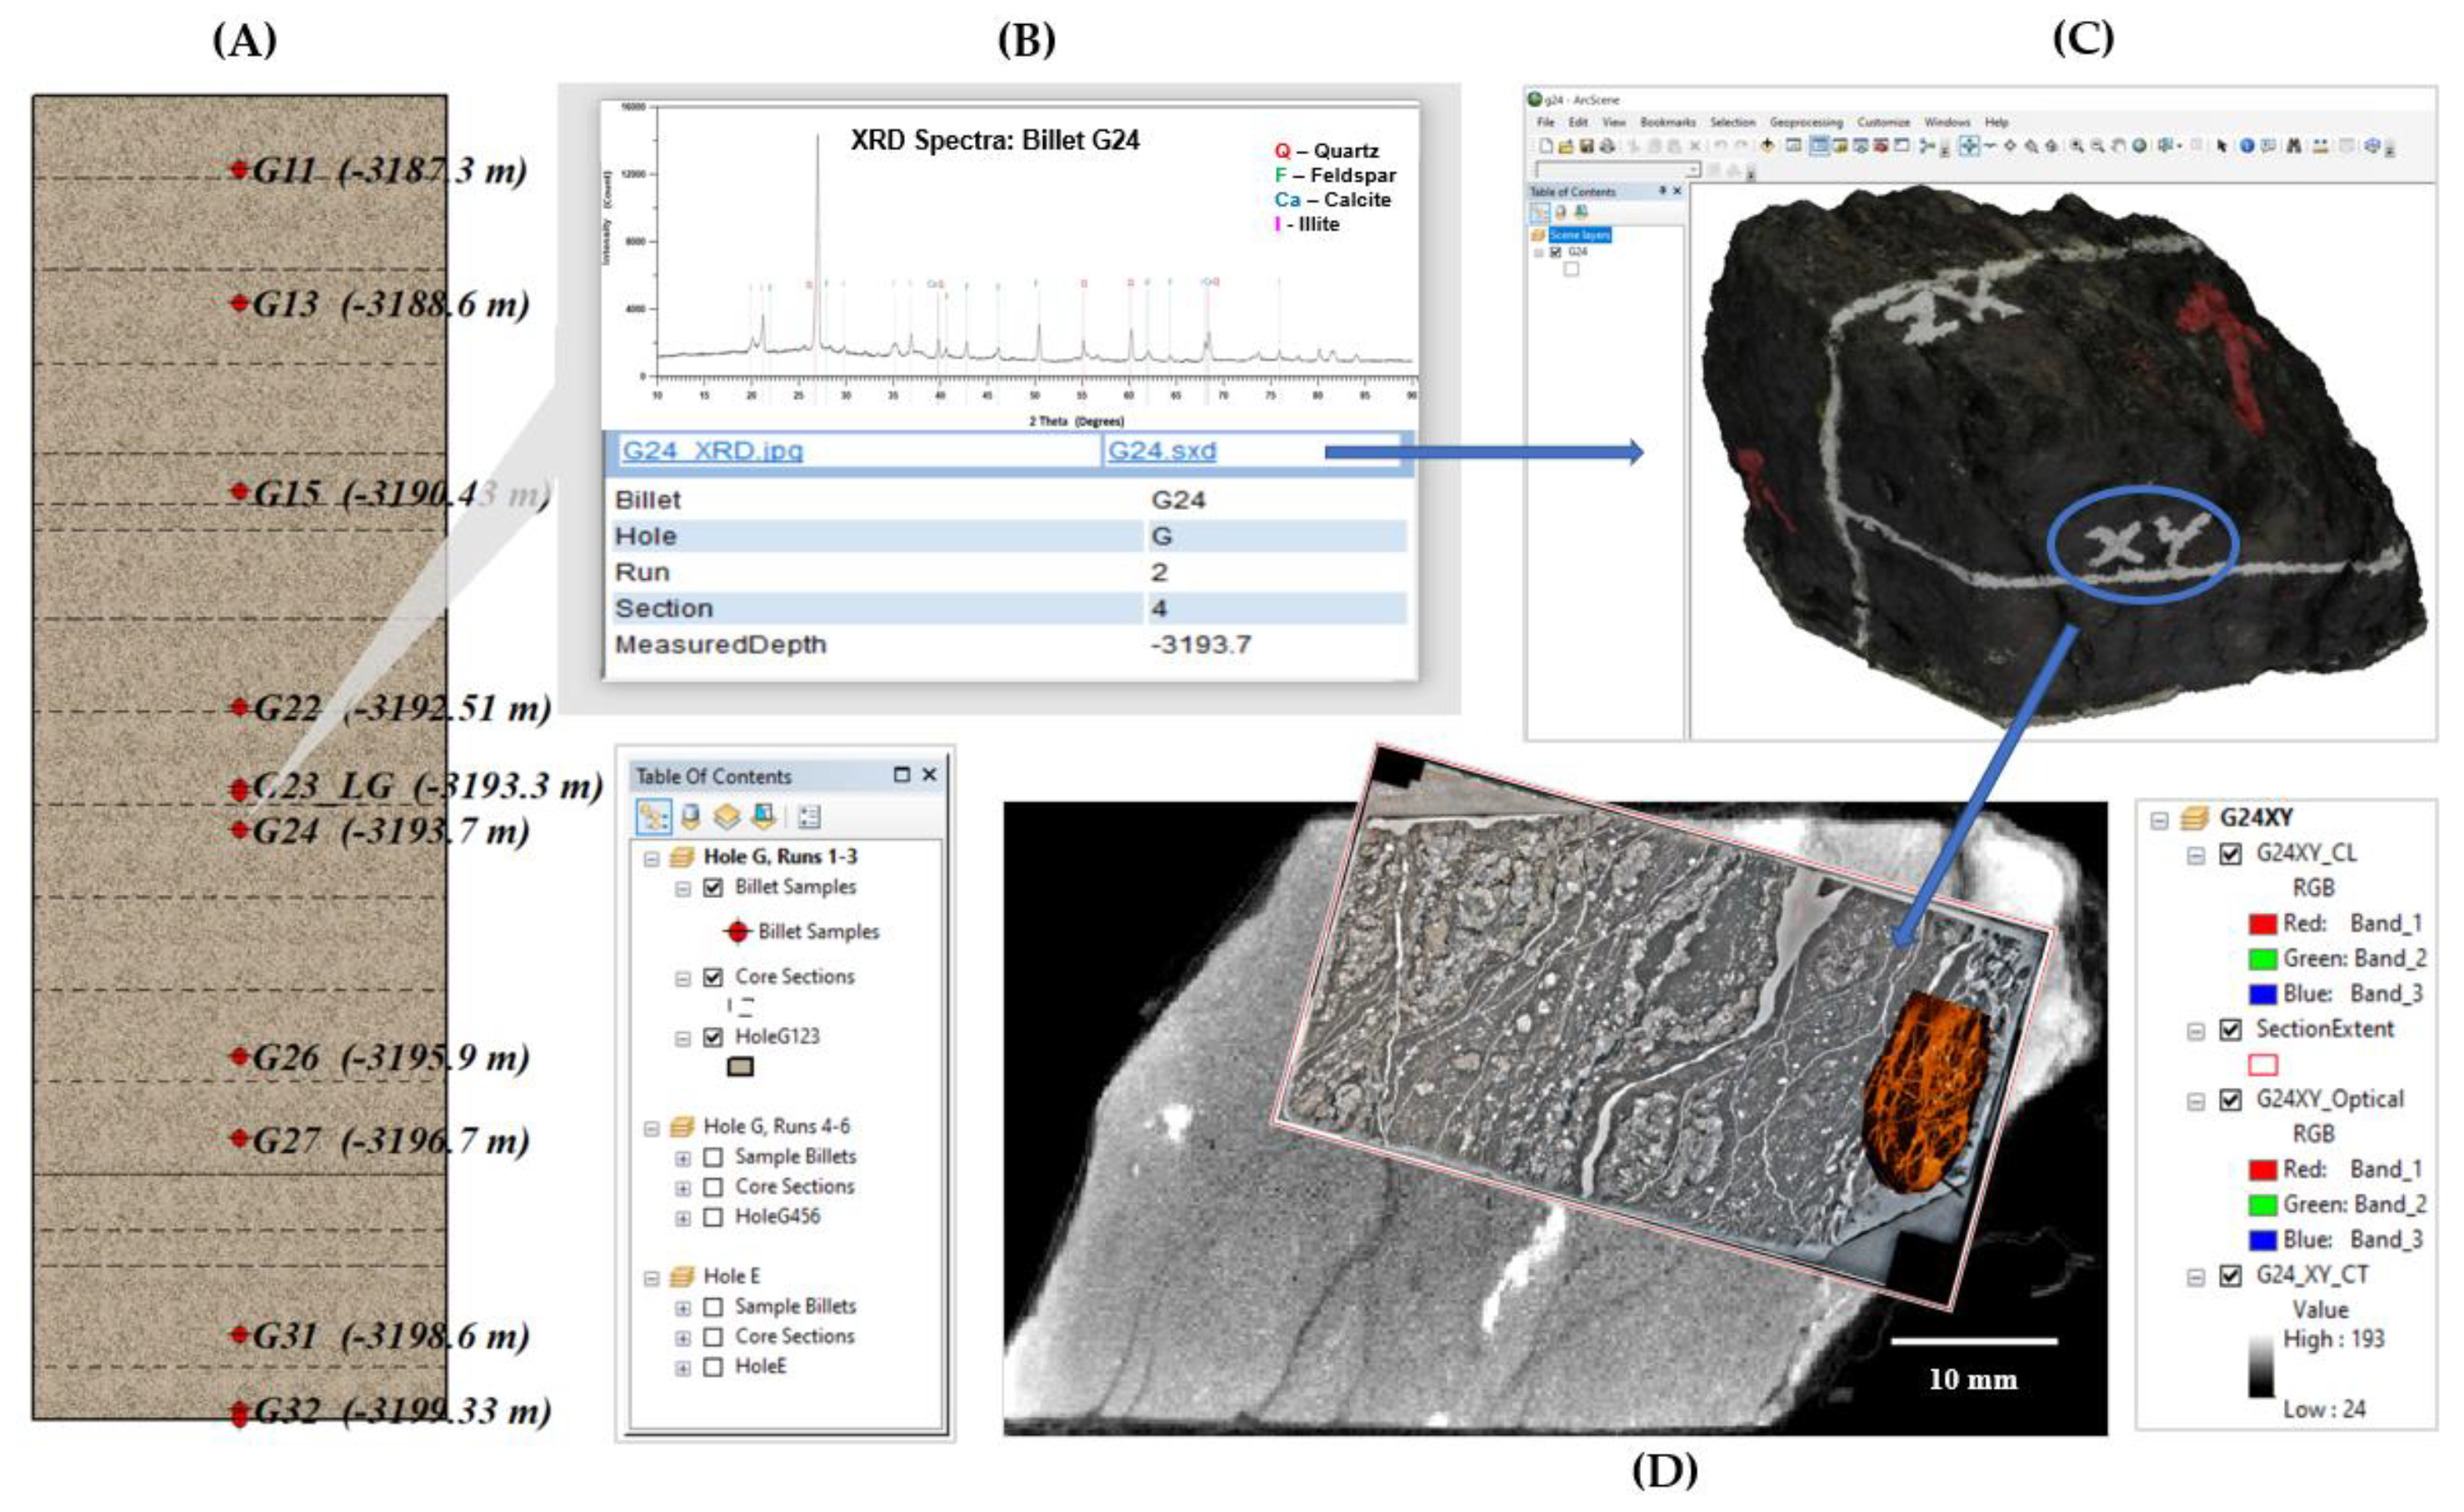Viewport: 2464px width, 1512px height.
Task: Click the Full Extent globe icon
Action: pos(2139,146)
